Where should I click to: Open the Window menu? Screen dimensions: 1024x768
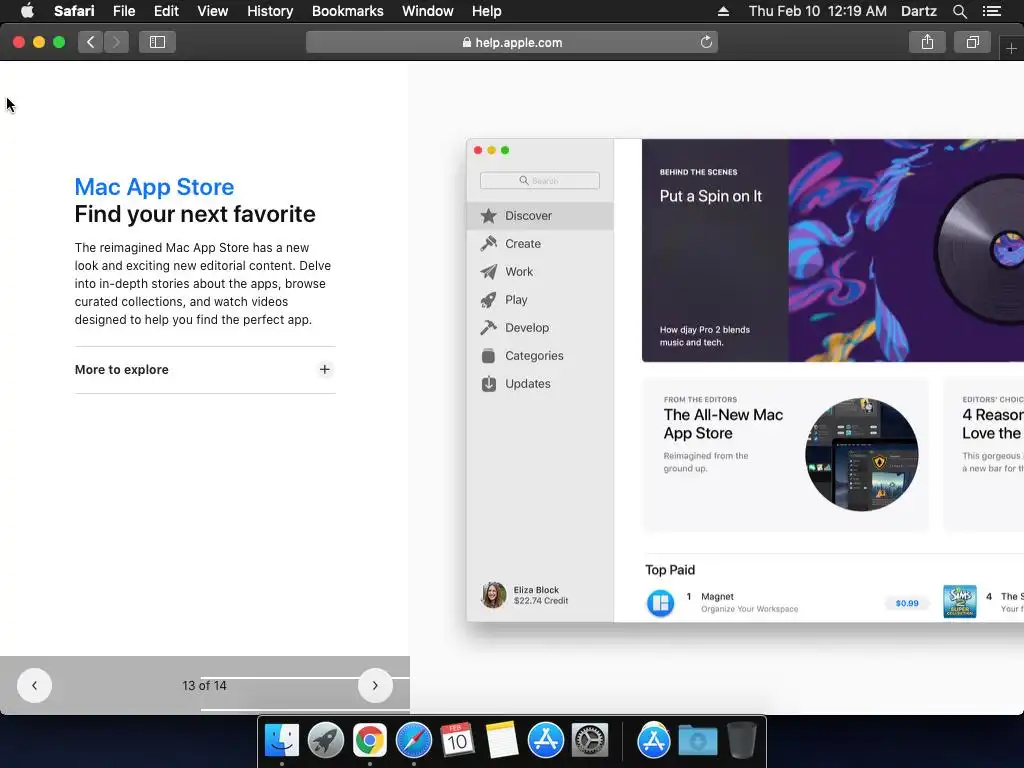[427, 11]
